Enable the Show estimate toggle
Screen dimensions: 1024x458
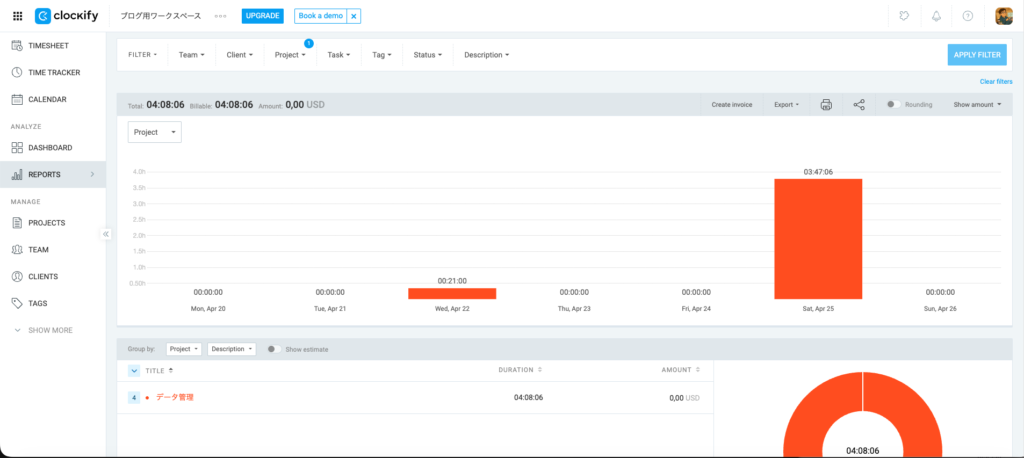pyautogui.click(x=273, y=349)
